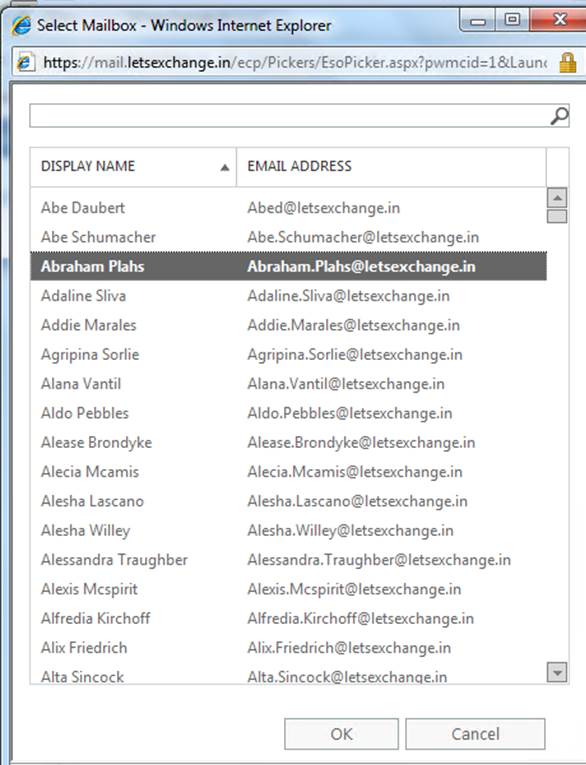The width and height of the screenshot is (586, 765).
Task: Choose Alfredia Kirchoff from the list
Action: pos(288,618)
